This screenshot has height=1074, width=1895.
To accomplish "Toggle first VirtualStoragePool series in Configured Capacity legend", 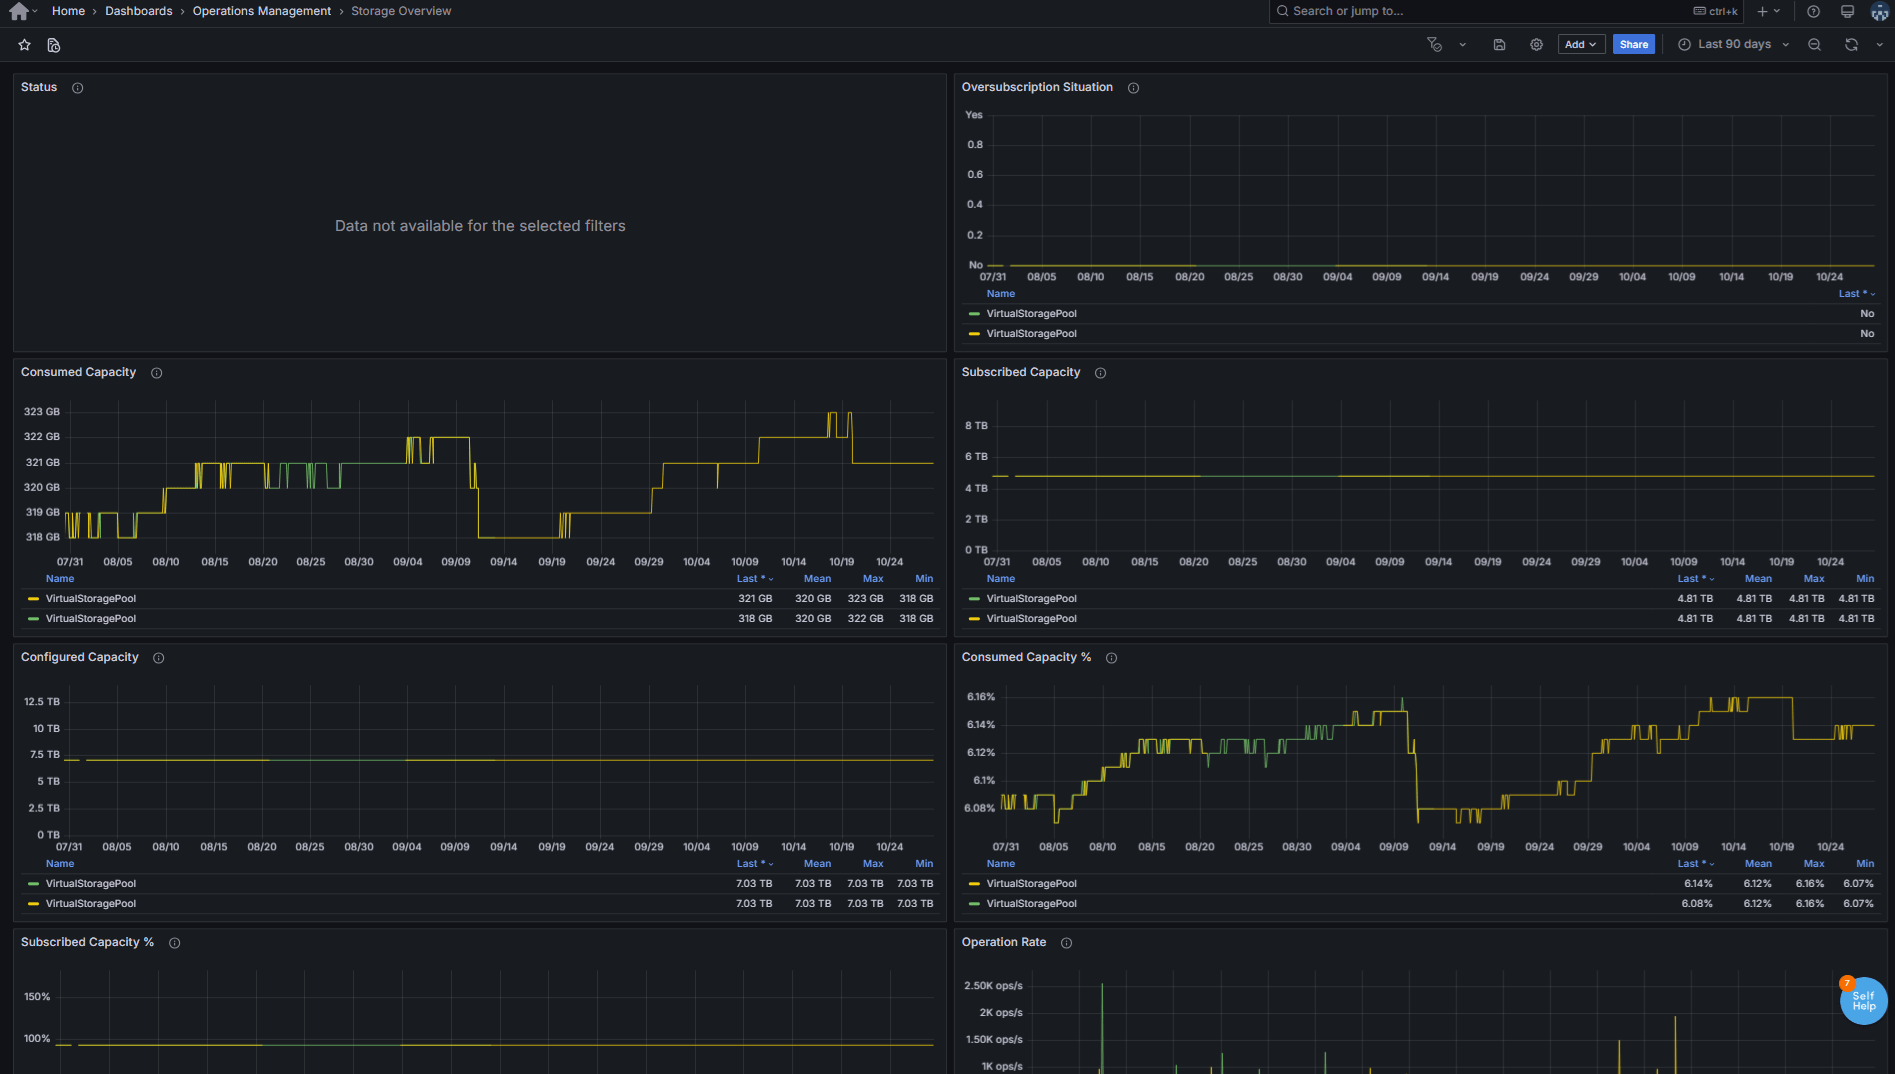I will pos(90,884).
